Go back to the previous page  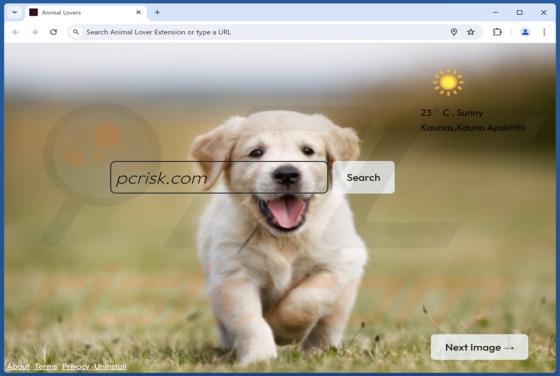[x=16, y=32]
